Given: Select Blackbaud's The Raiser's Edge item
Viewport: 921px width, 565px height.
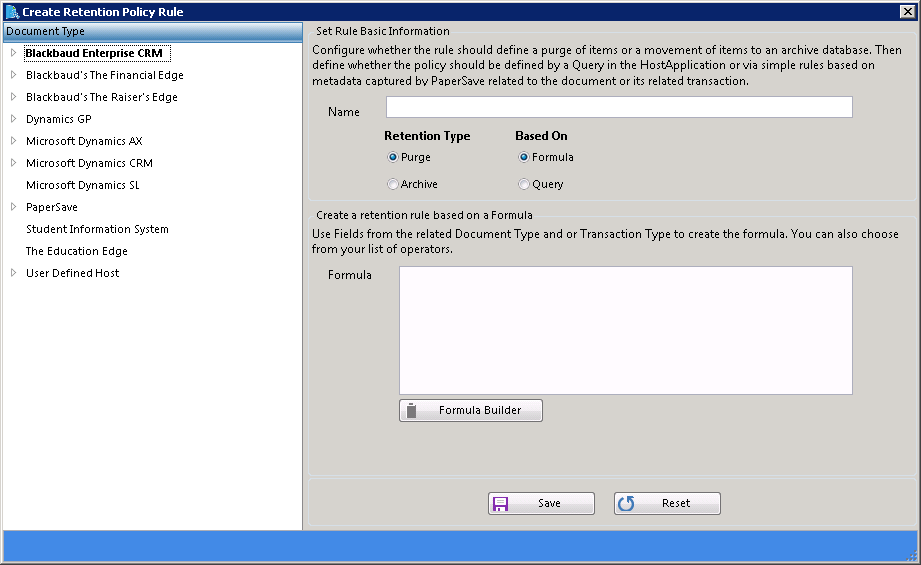Looking at the screenshot, I should [102, 97].
